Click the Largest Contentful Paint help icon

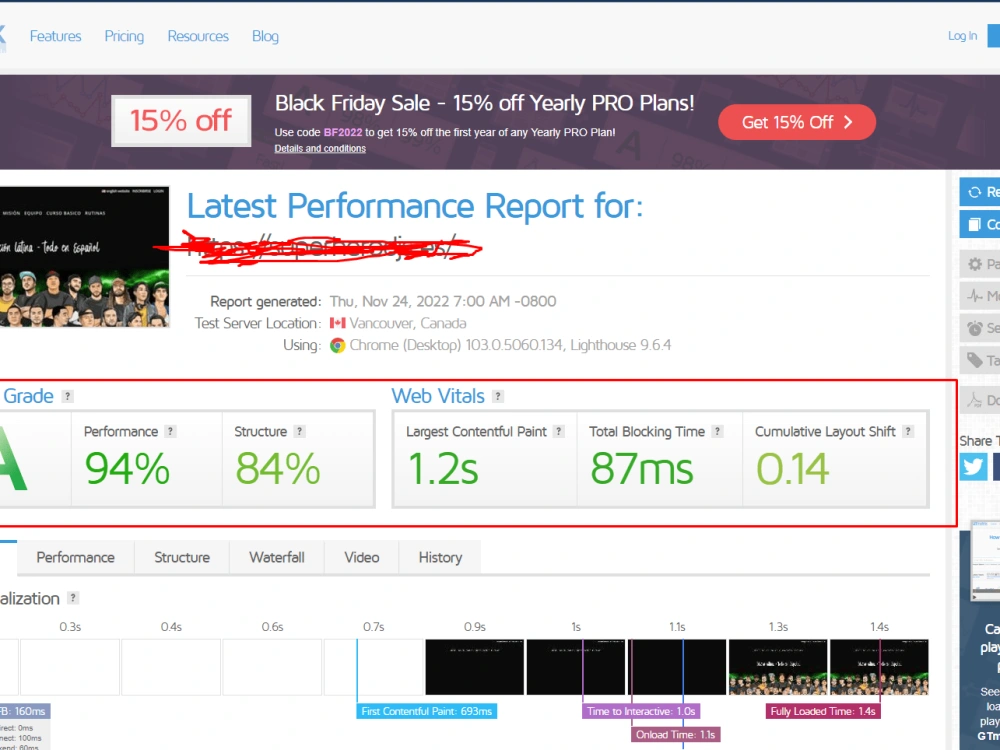coord(559,431)
